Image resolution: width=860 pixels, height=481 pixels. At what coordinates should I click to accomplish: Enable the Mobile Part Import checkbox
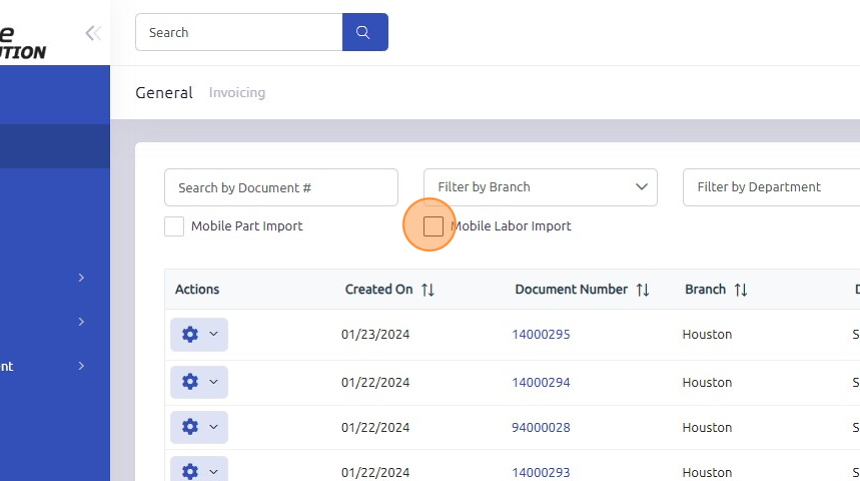[174, 226]
